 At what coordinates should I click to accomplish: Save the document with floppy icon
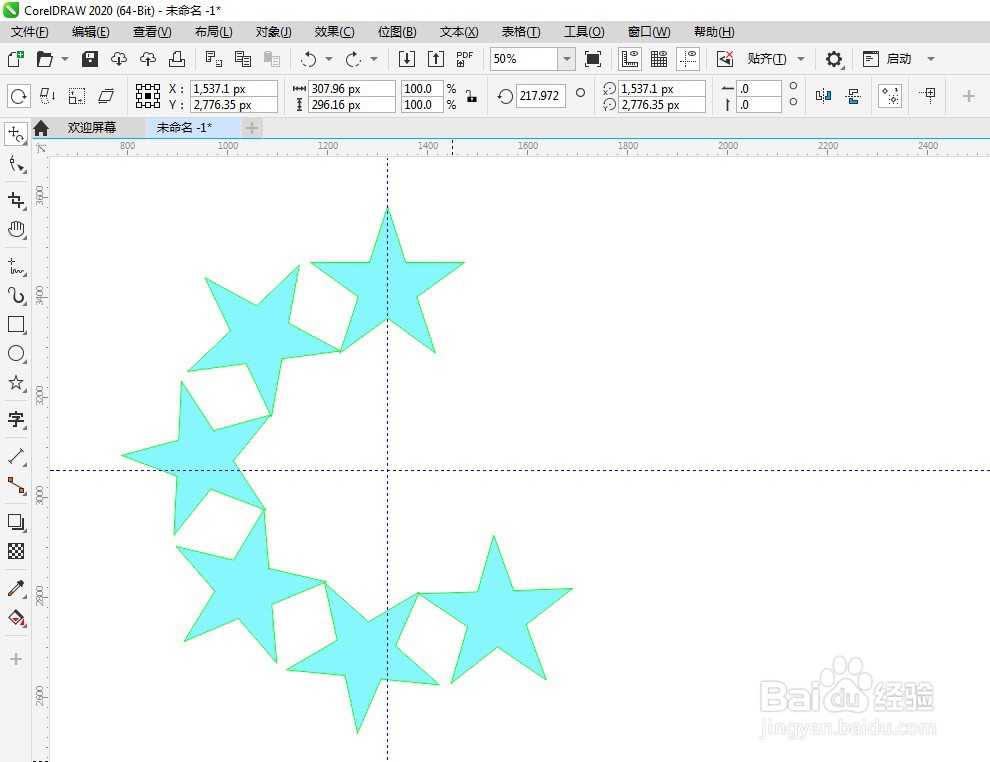coord(90,59)
